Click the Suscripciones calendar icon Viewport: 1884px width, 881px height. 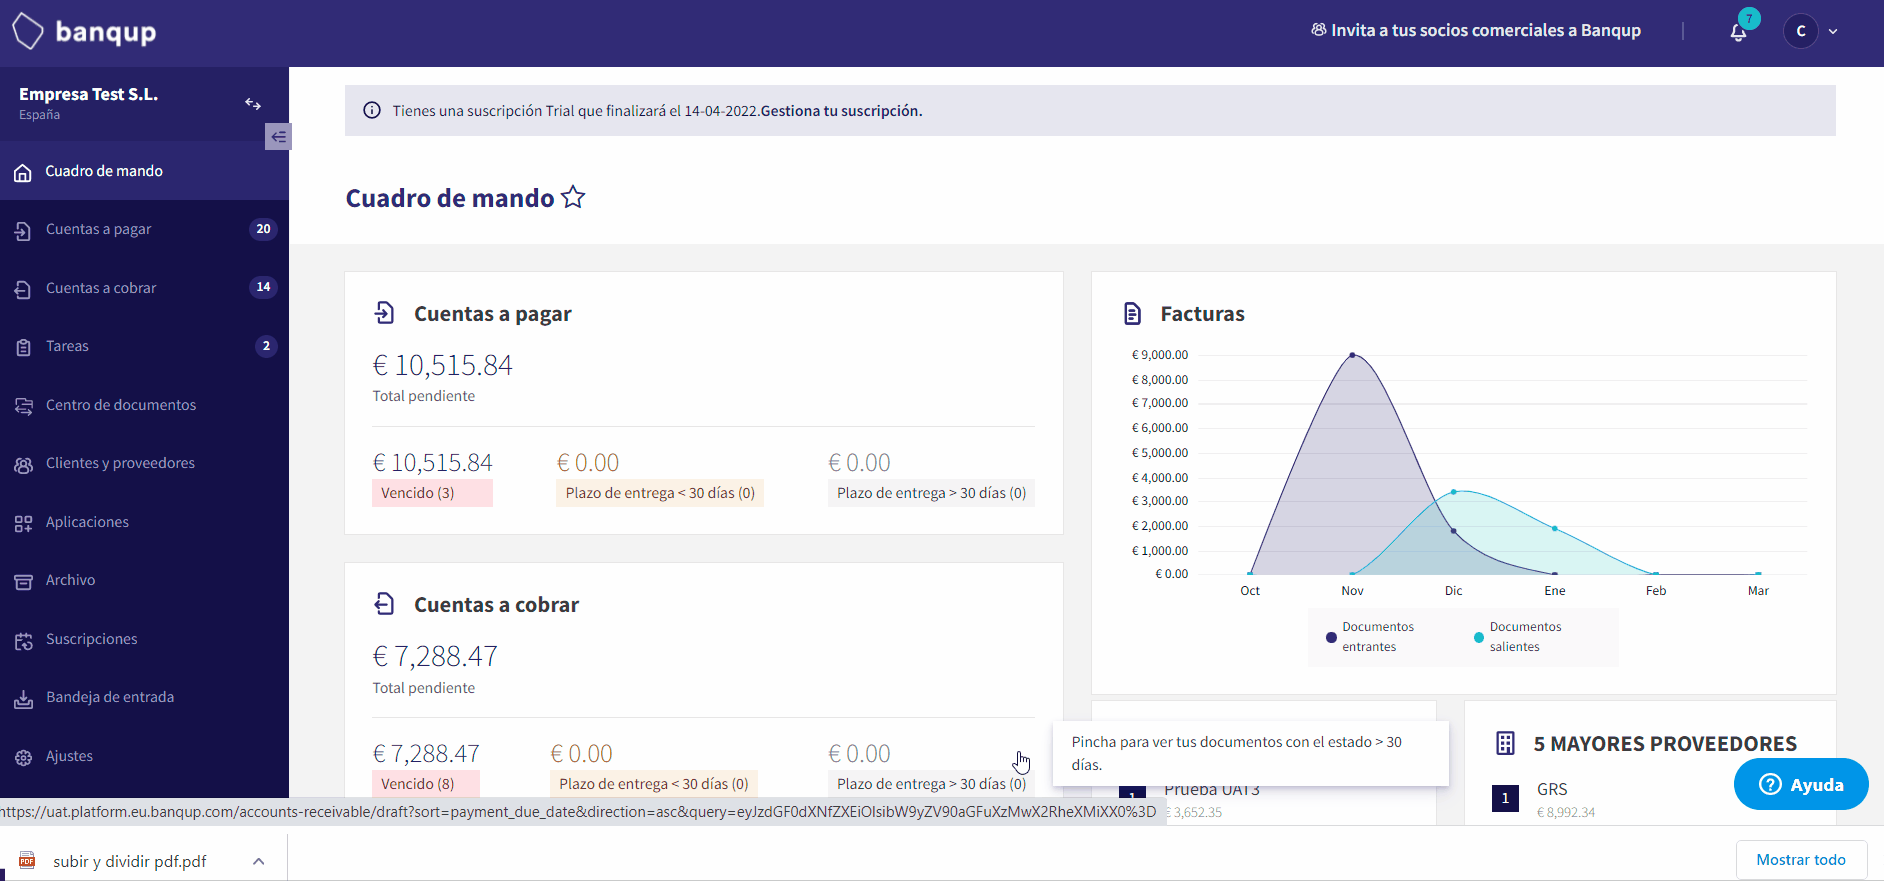pos(24,640)
